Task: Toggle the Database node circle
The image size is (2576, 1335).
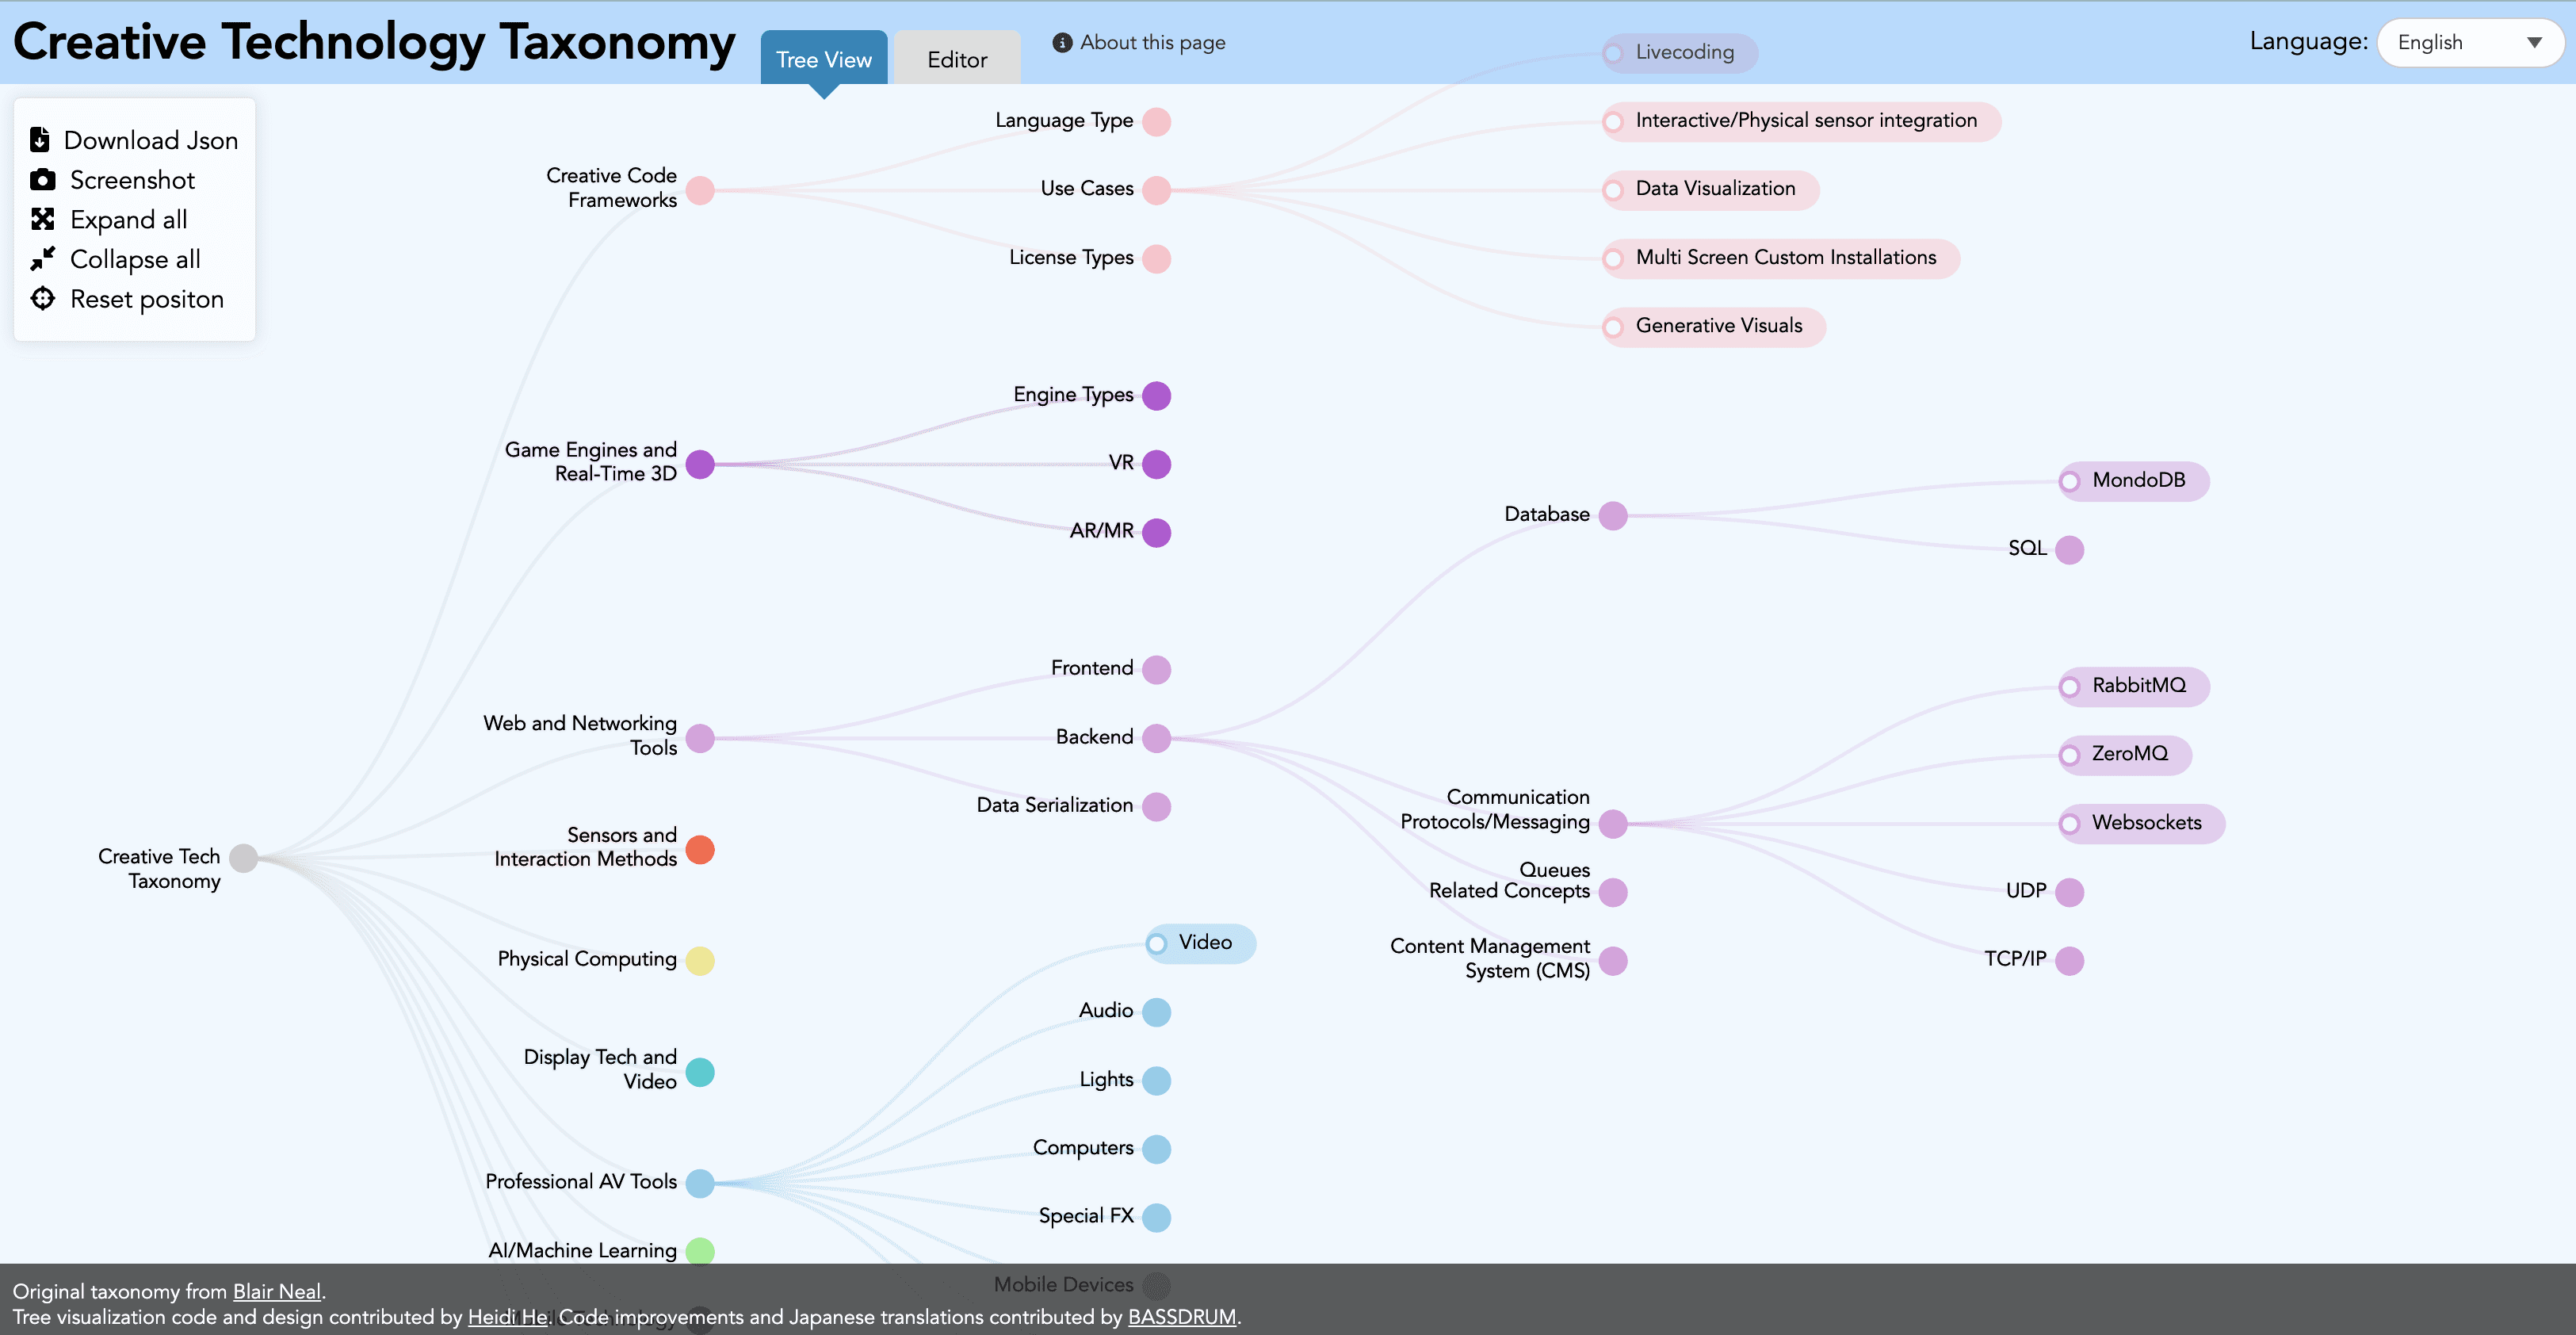Action: pos(1612,516)
